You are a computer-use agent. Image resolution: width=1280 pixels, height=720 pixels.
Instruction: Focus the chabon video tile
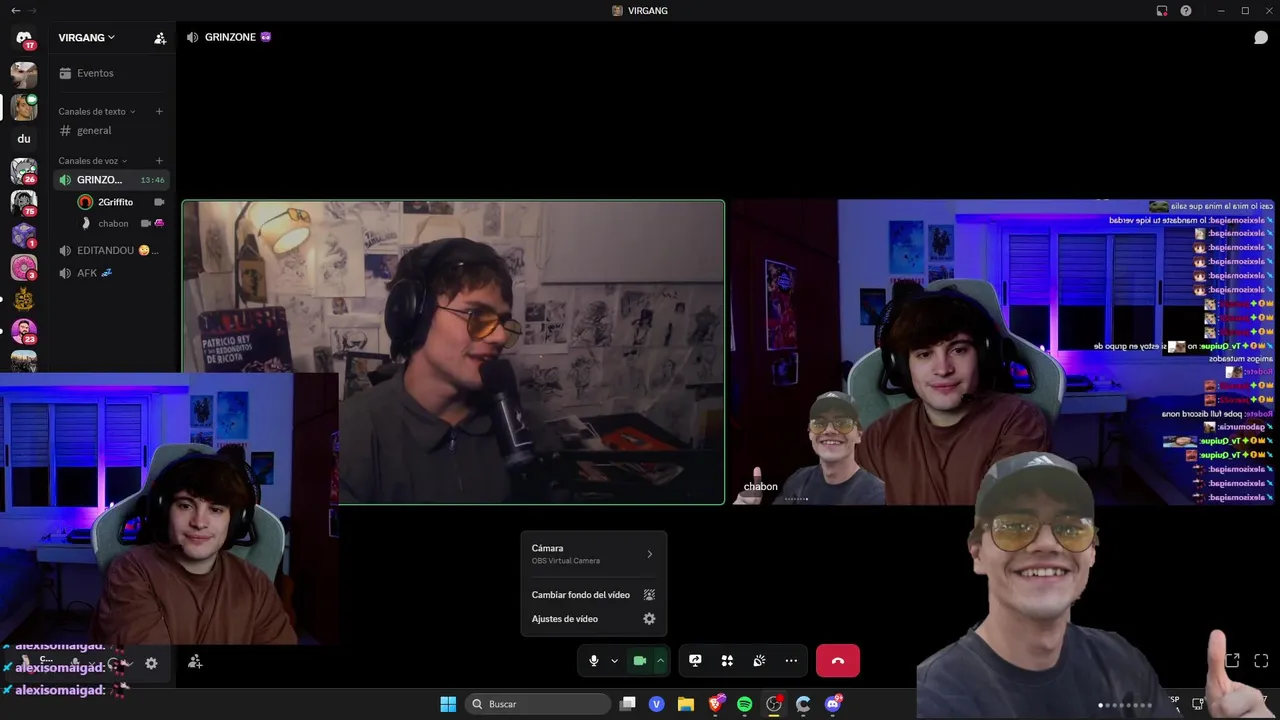(1003, 352)
